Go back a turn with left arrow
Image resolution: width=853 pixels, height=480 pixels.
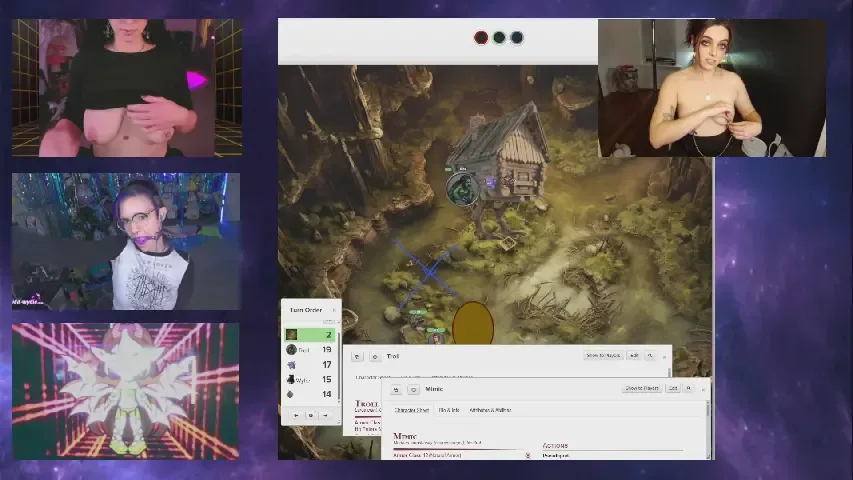(x=296, y=415)
